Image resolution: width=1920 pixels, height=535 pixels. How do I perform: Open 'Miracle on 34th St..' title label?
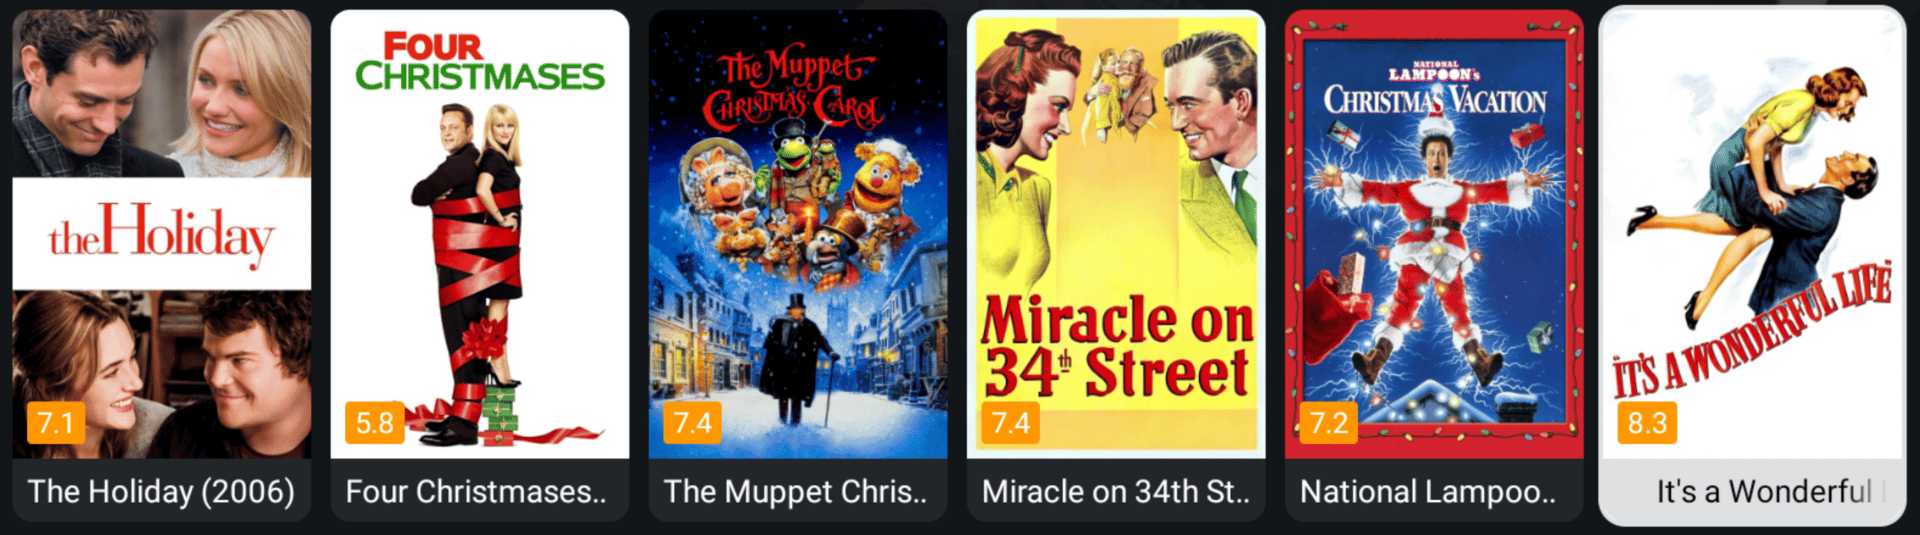(1116, 491)
